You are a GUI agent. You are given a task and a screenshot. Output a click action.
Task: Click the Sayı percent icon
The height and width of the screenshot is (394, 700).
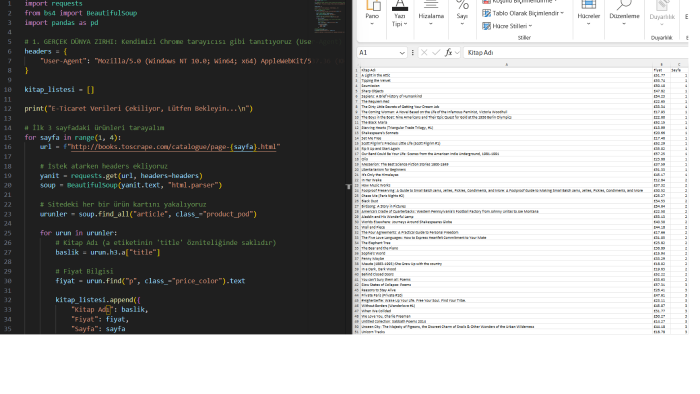[462, 5]
